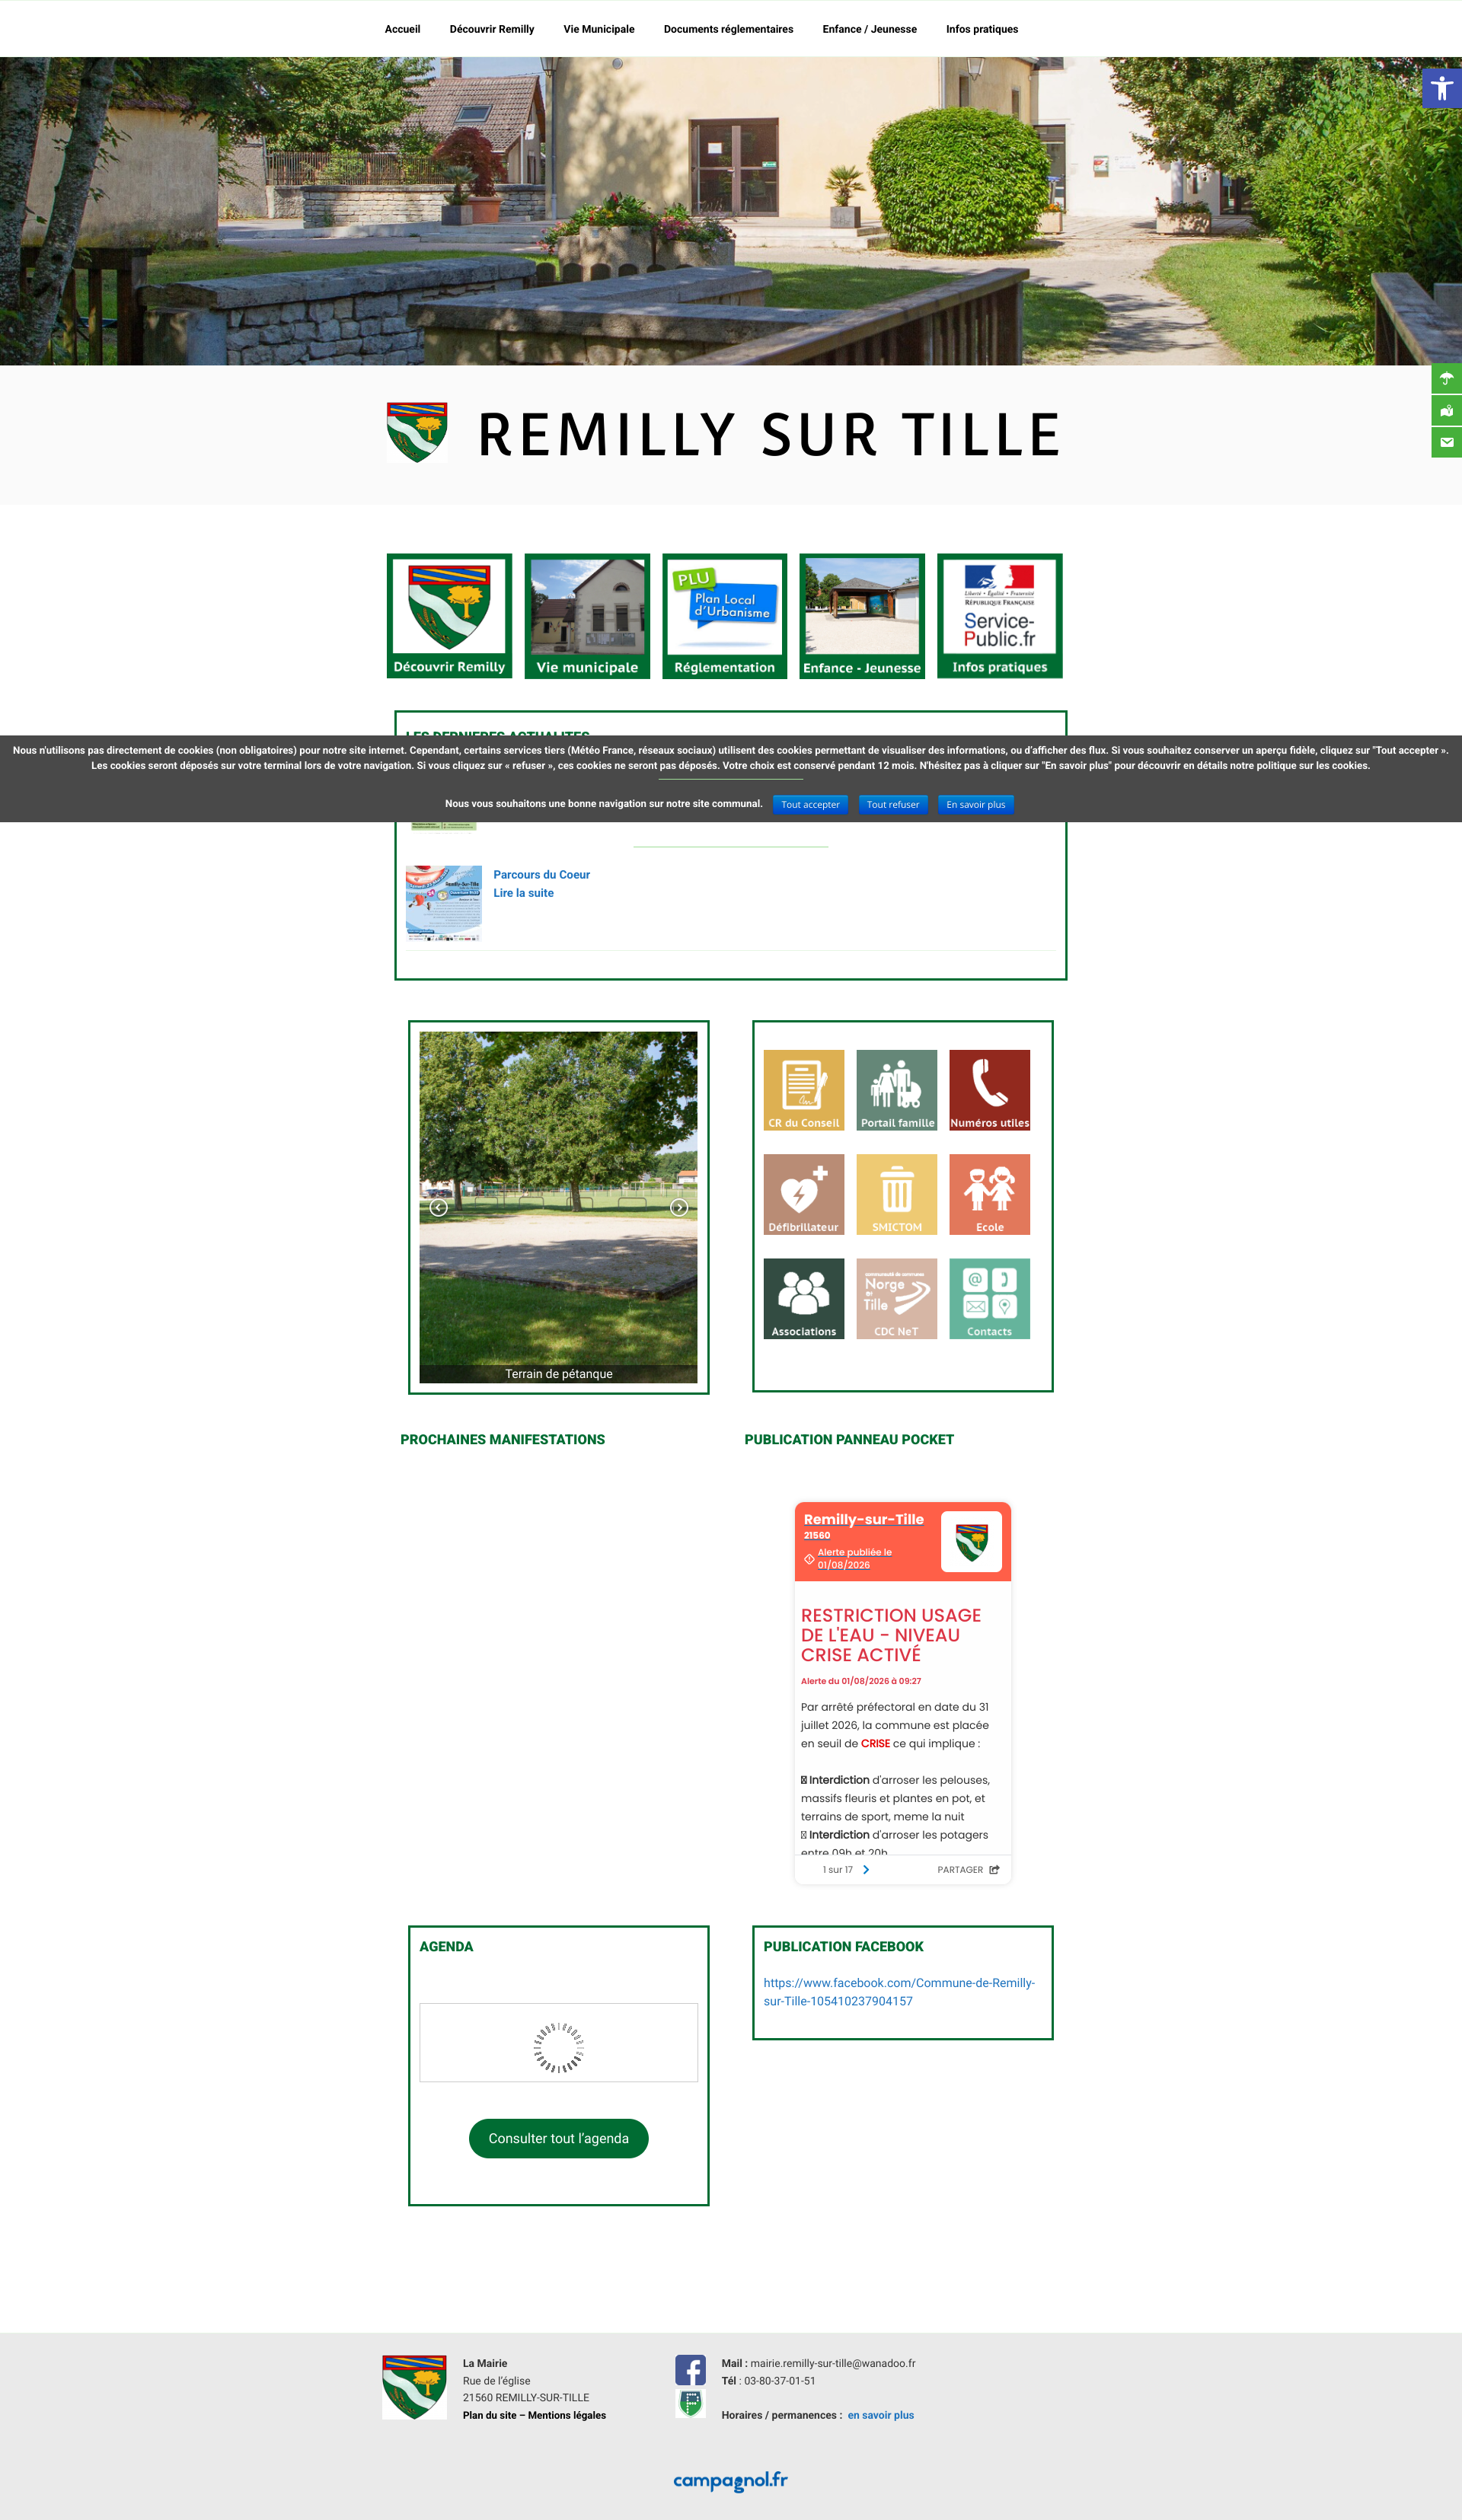Open the Contacts tile
Viewport: 1462px width, 2520px height.
coord(989,1298)
